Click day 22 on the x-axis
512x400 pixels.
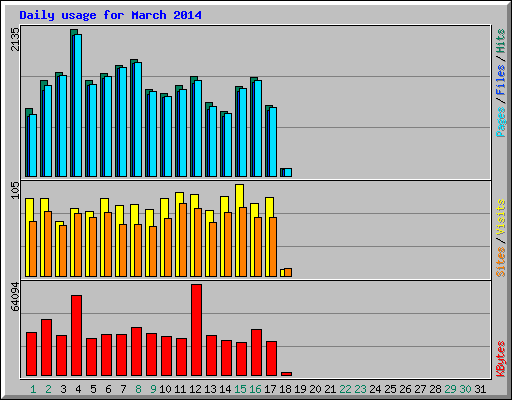(345, 389)
